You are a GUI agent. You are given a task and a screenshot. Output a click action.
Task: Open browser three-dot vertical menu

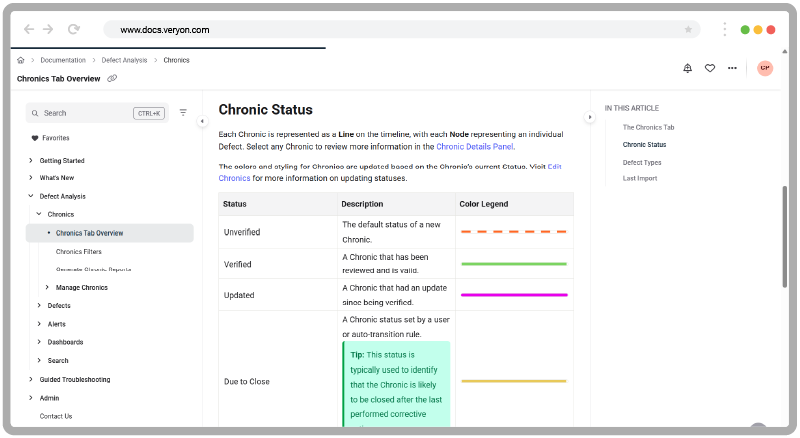point(724,30)
